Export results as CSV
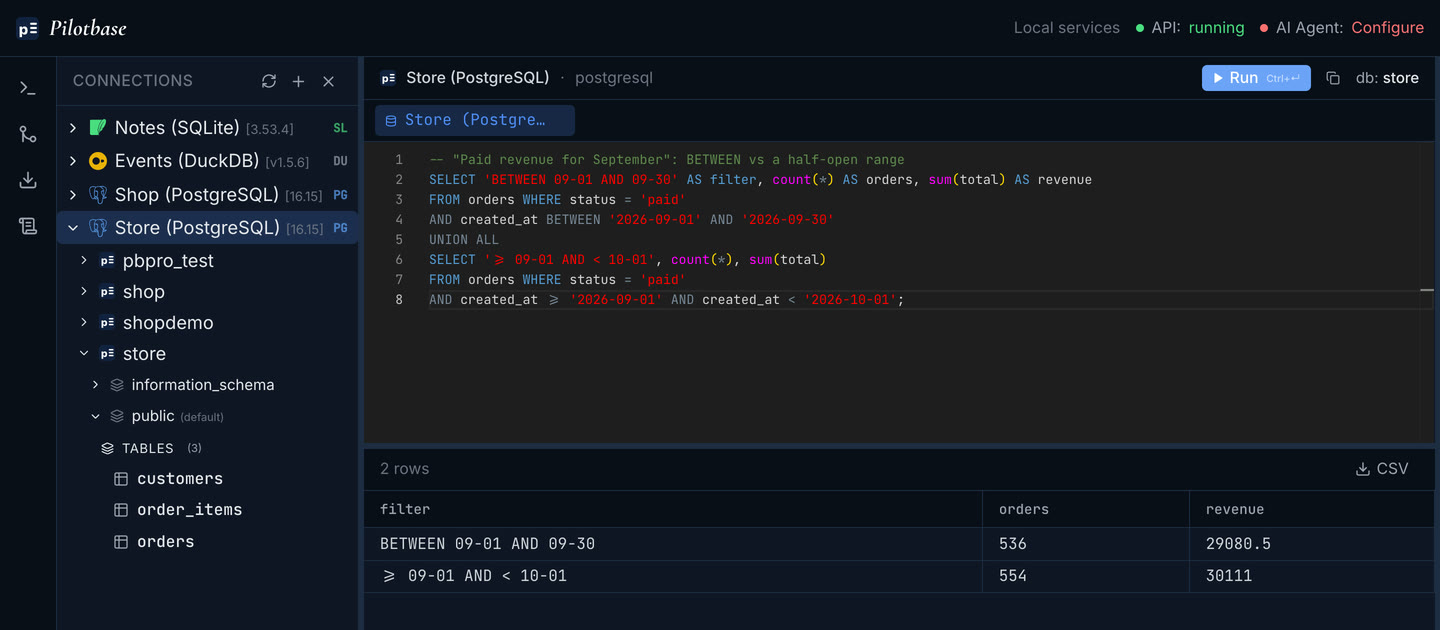 1382,469
